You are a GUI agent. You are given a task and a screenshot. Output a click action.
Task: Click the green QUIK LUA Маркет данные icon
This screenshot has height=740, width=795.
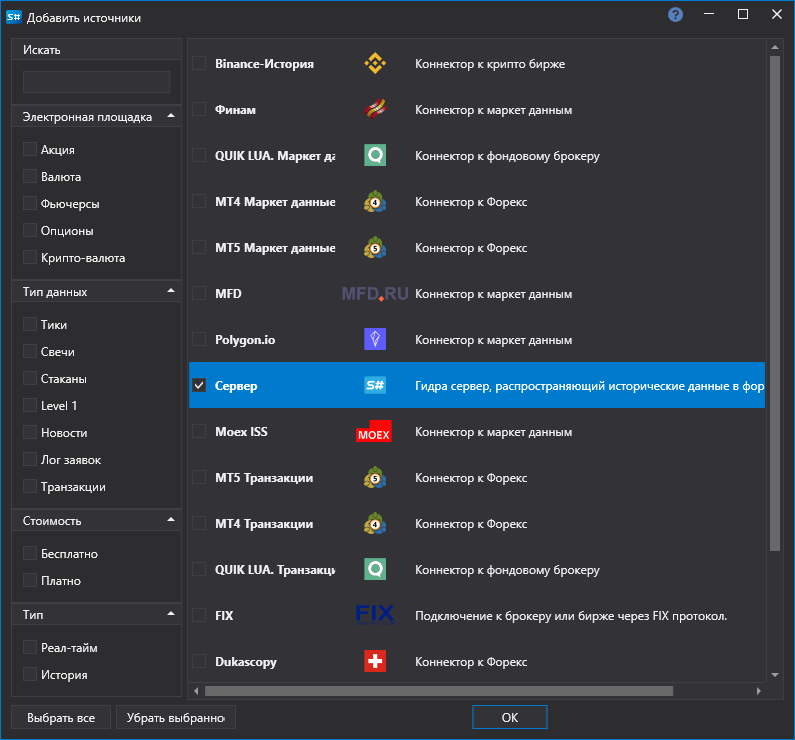pyautogui.click(x=375, y=155)
